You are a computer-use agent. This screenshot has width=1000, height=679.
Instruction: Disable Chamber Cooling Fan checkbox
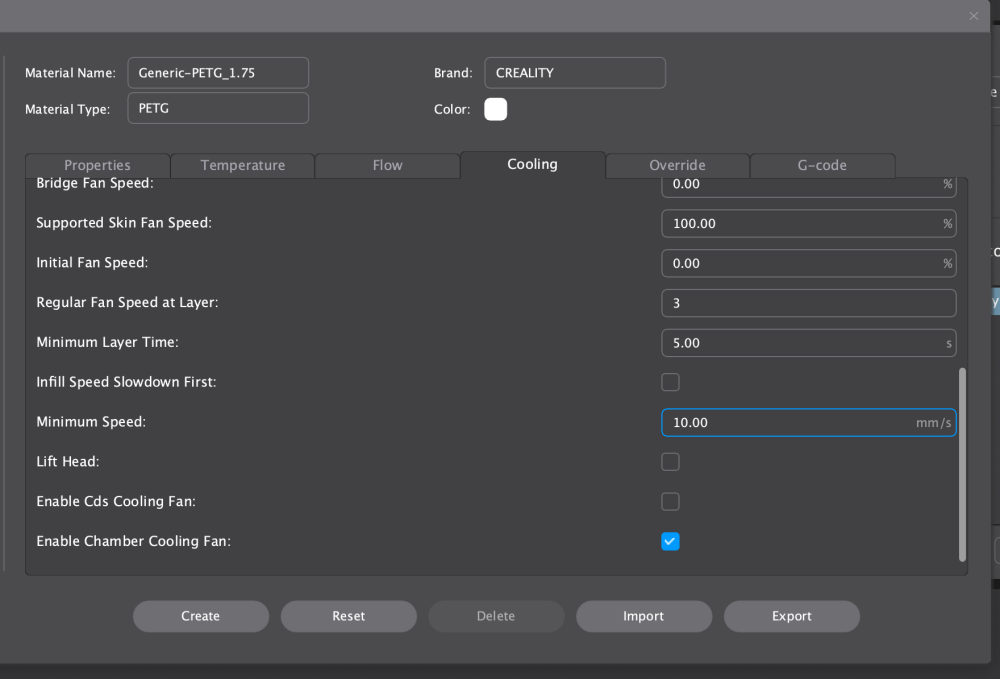coord(670,541)
